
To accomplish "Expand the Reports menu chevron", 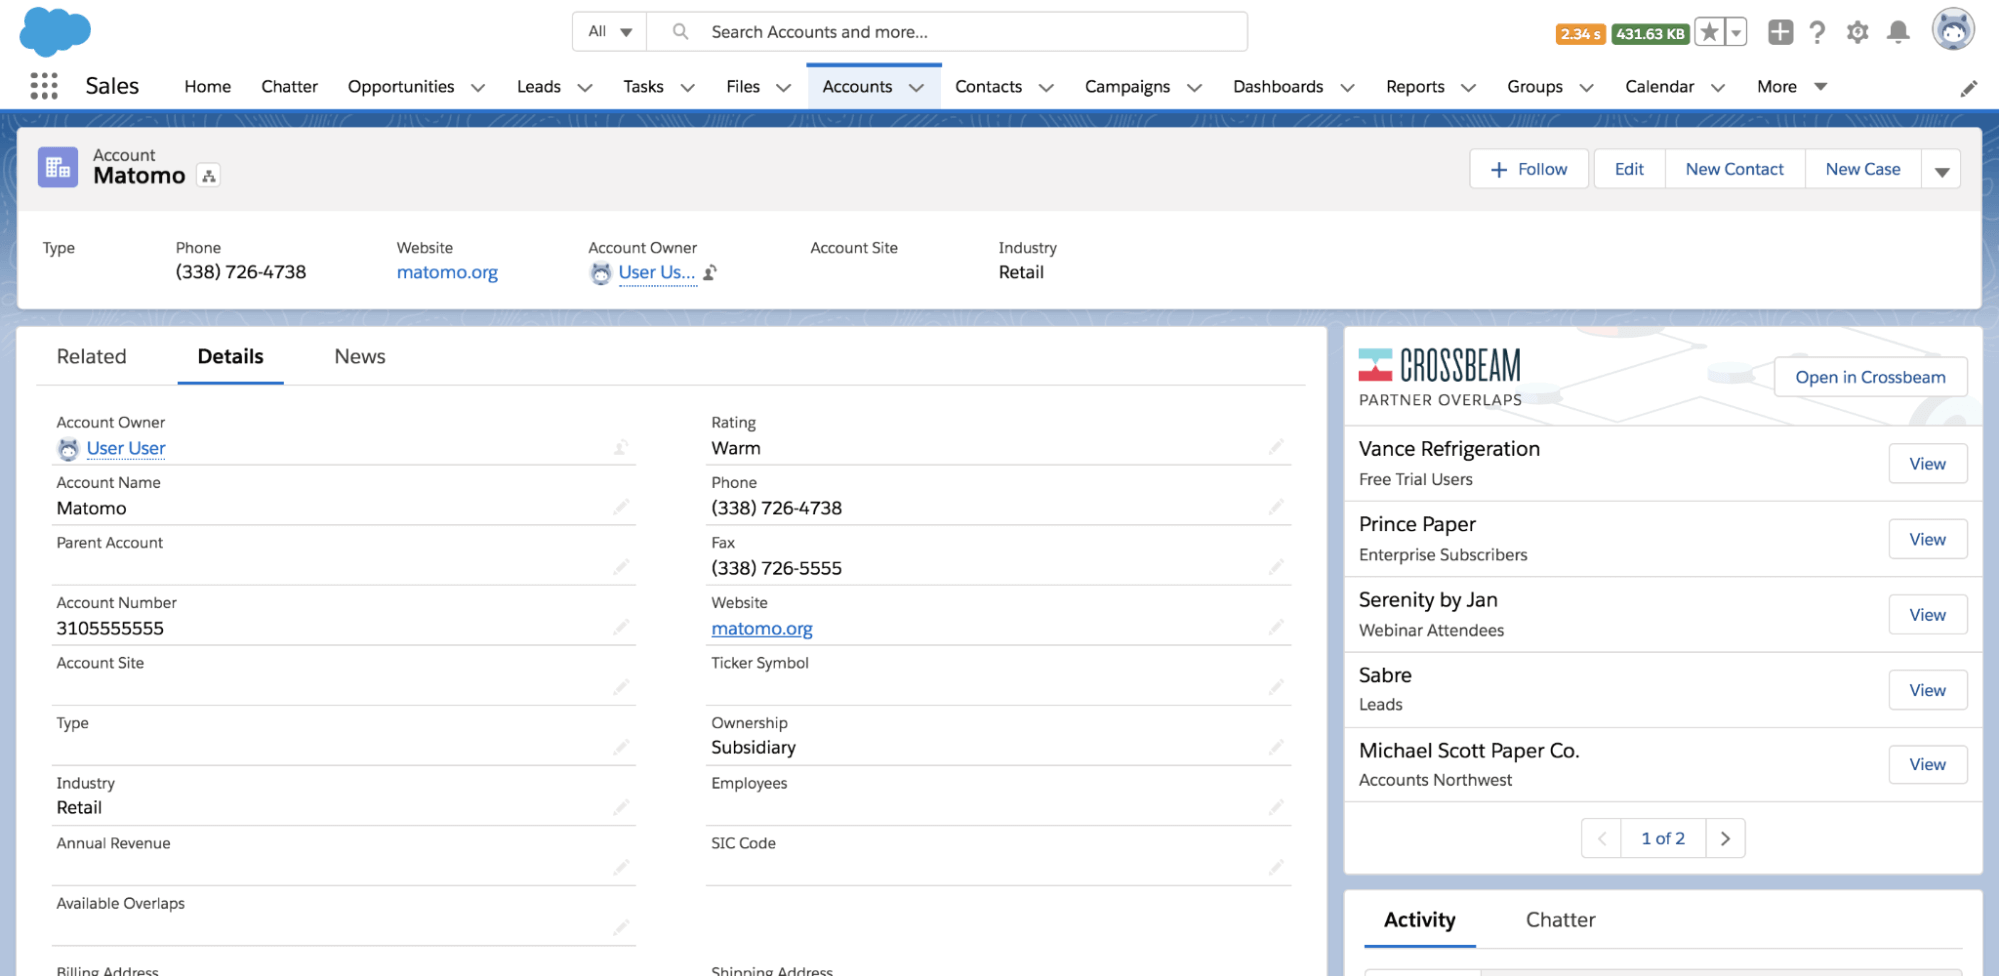I will click(1468, 88).
